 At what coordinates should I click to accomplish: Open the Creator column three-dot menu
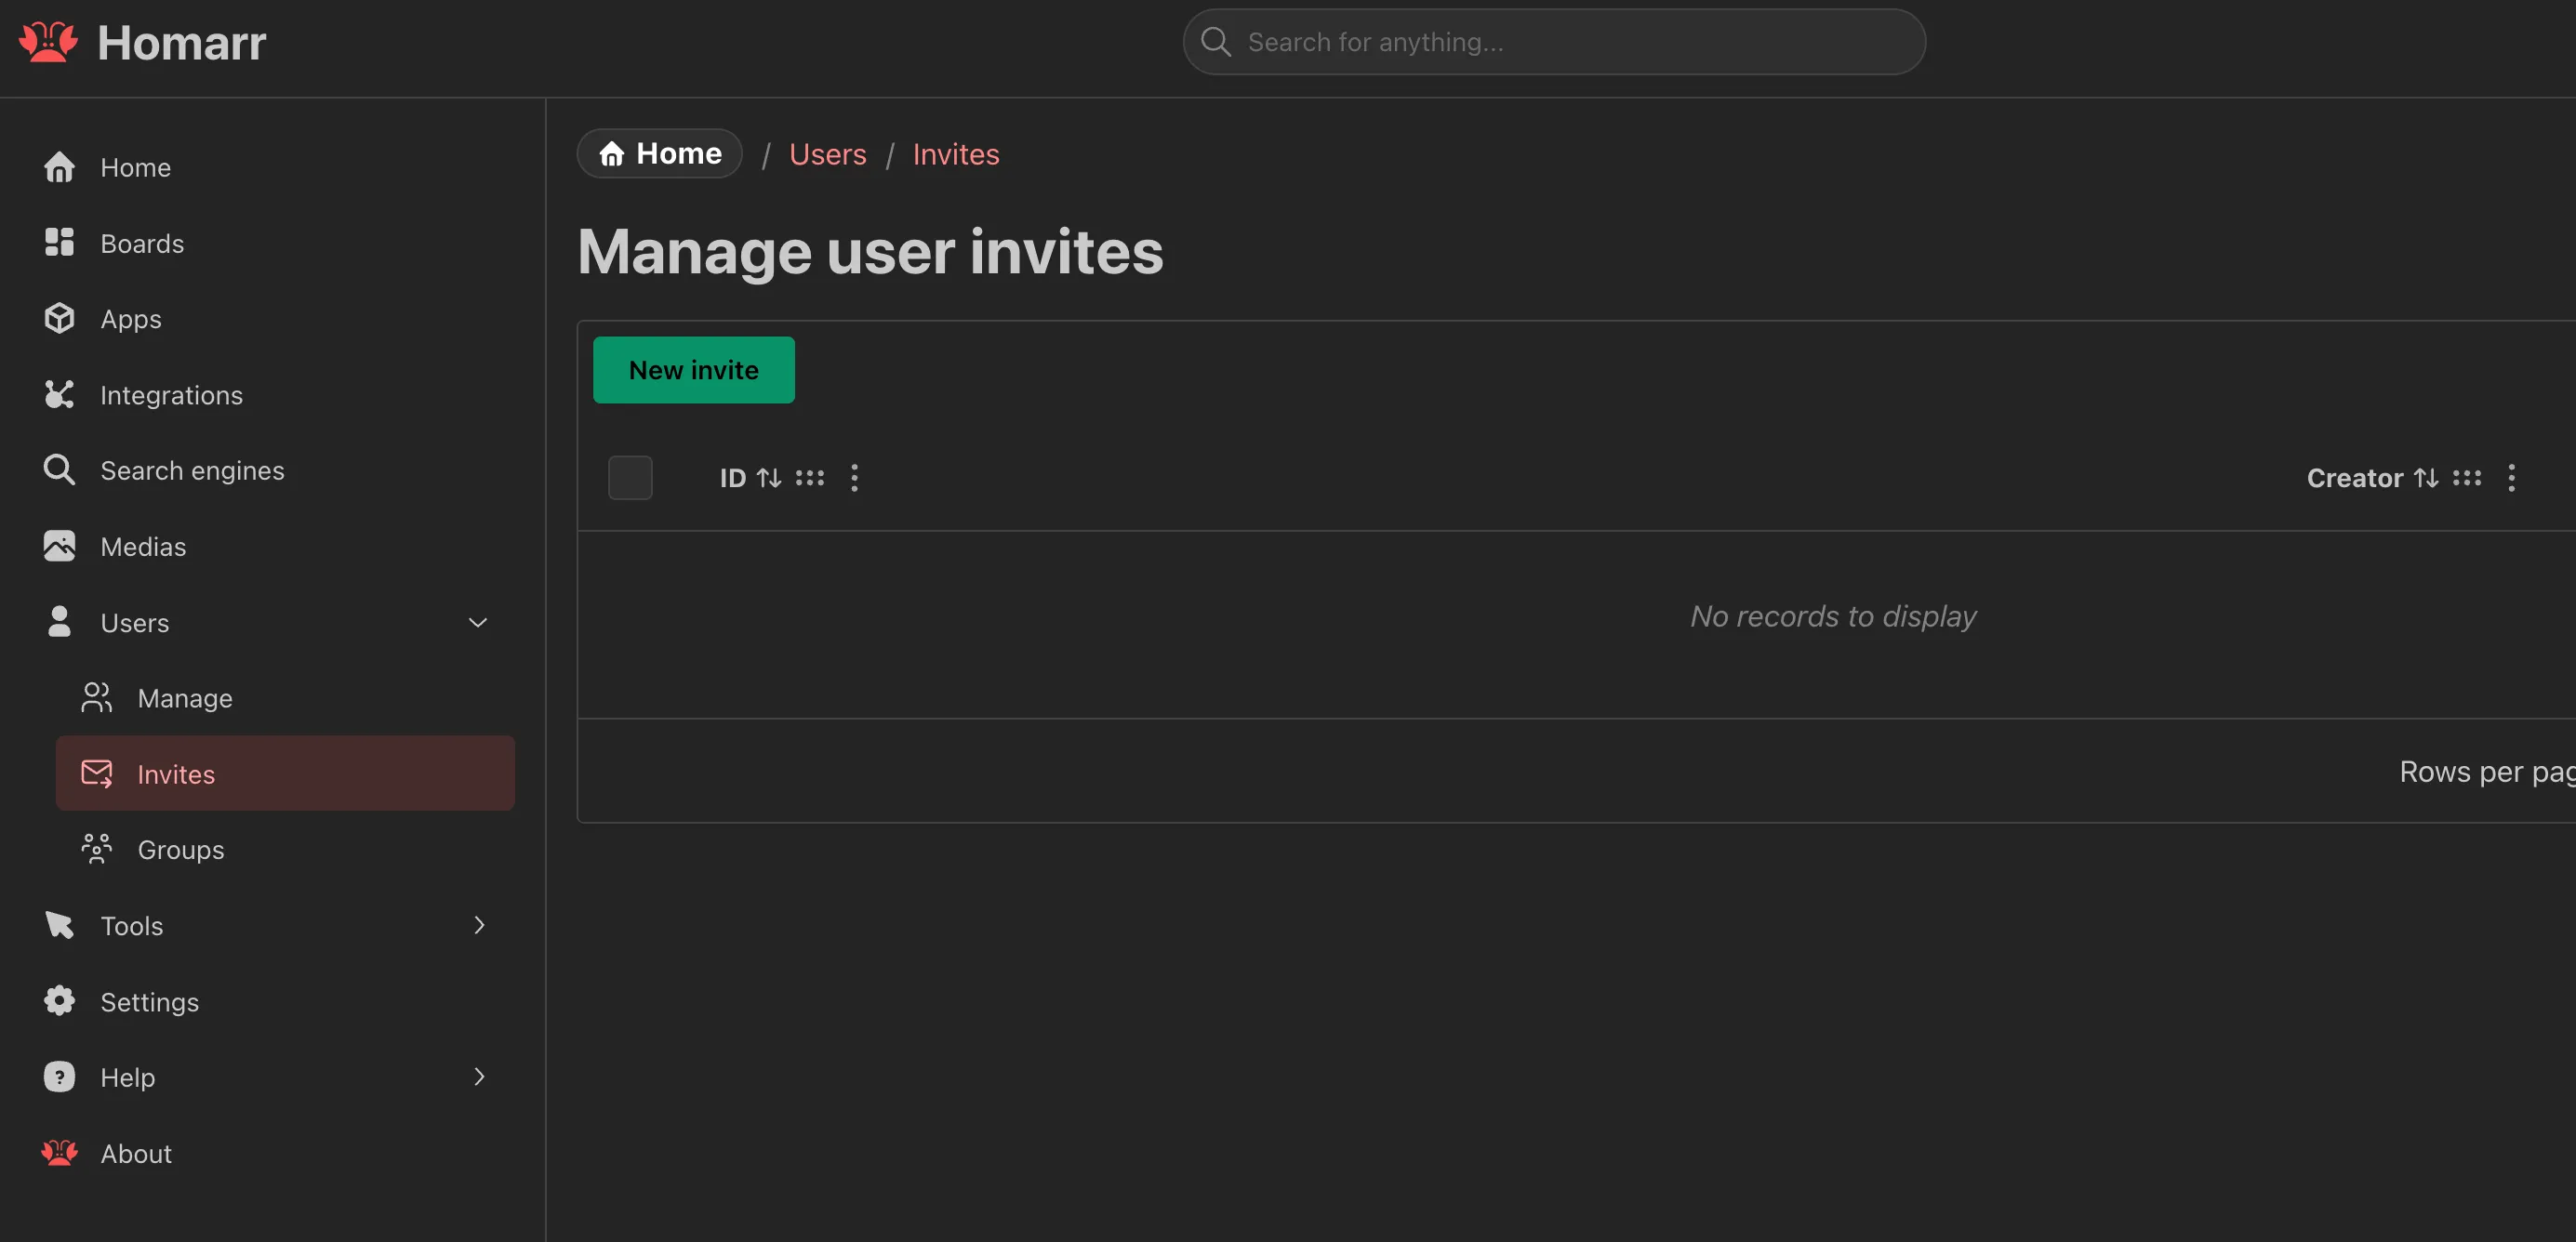tap(2511, 478)
